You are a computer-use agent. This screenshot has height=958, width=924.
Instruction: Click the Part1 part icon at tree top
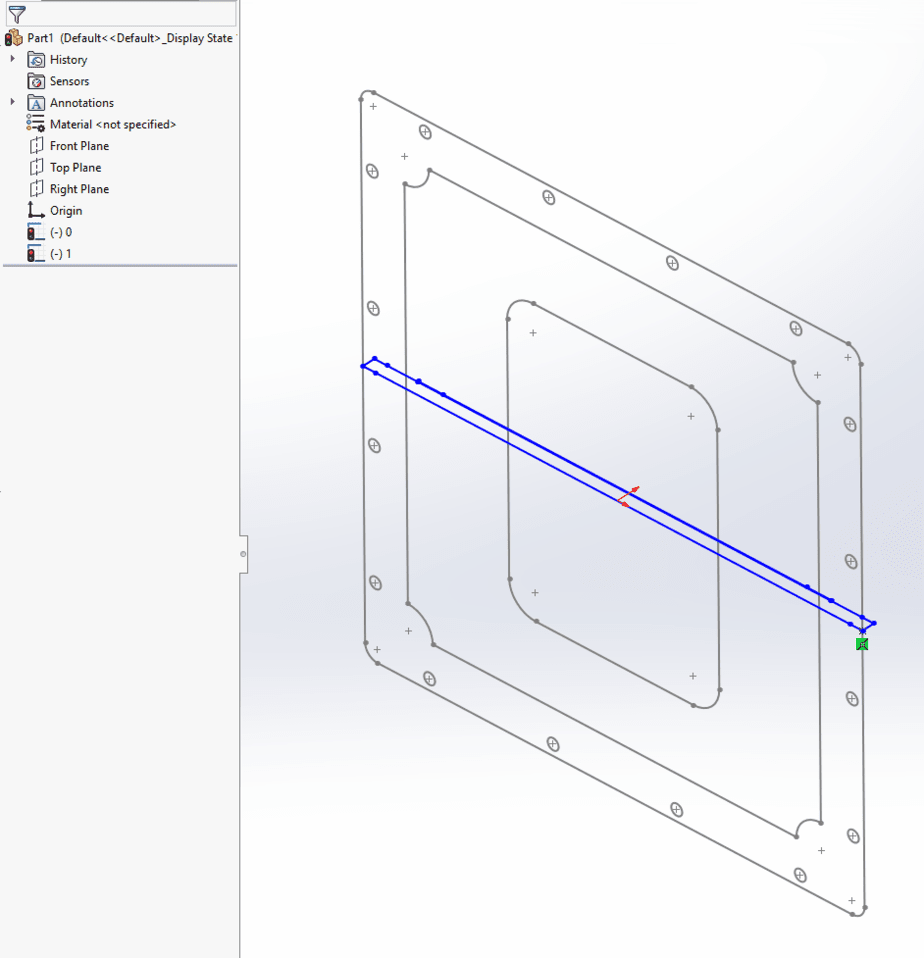[x=13, y=37]
